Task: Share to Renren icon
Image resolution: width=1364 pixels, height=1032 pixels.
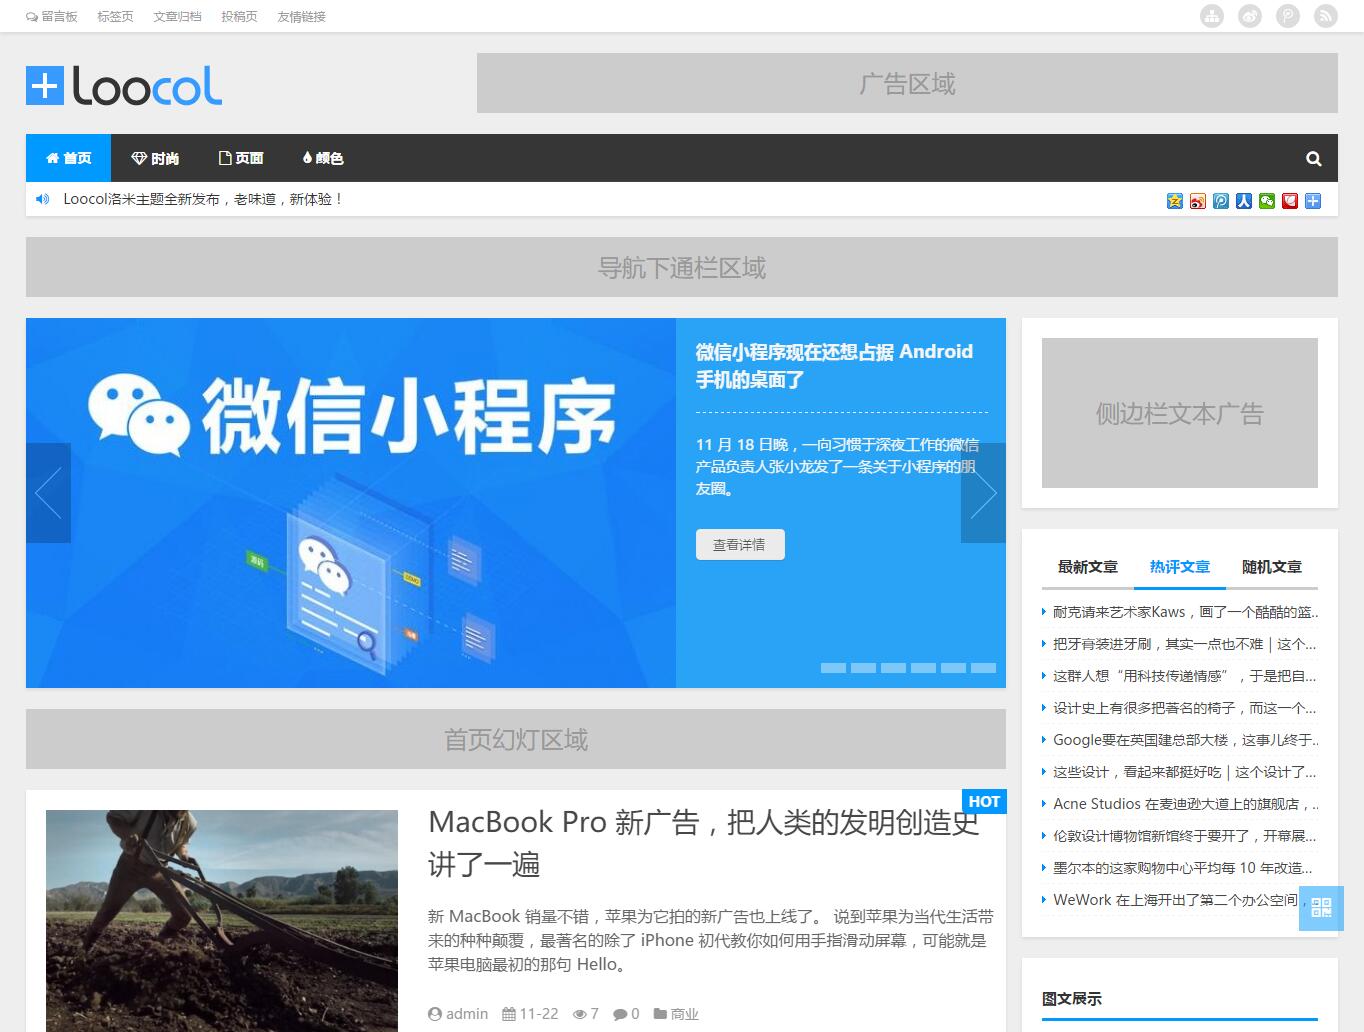Action: coord(1244,201)
